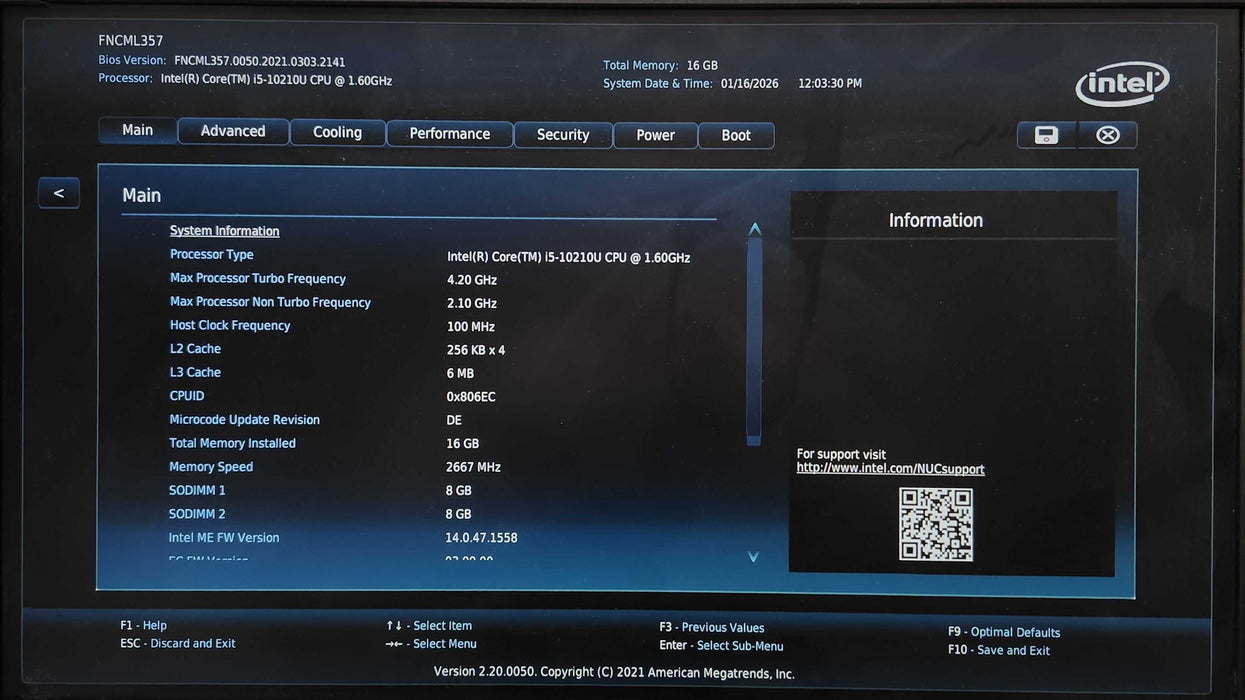Click the vertical scrollbar thumb in Main panel
1245x700 pixels.
pos(754,340)
